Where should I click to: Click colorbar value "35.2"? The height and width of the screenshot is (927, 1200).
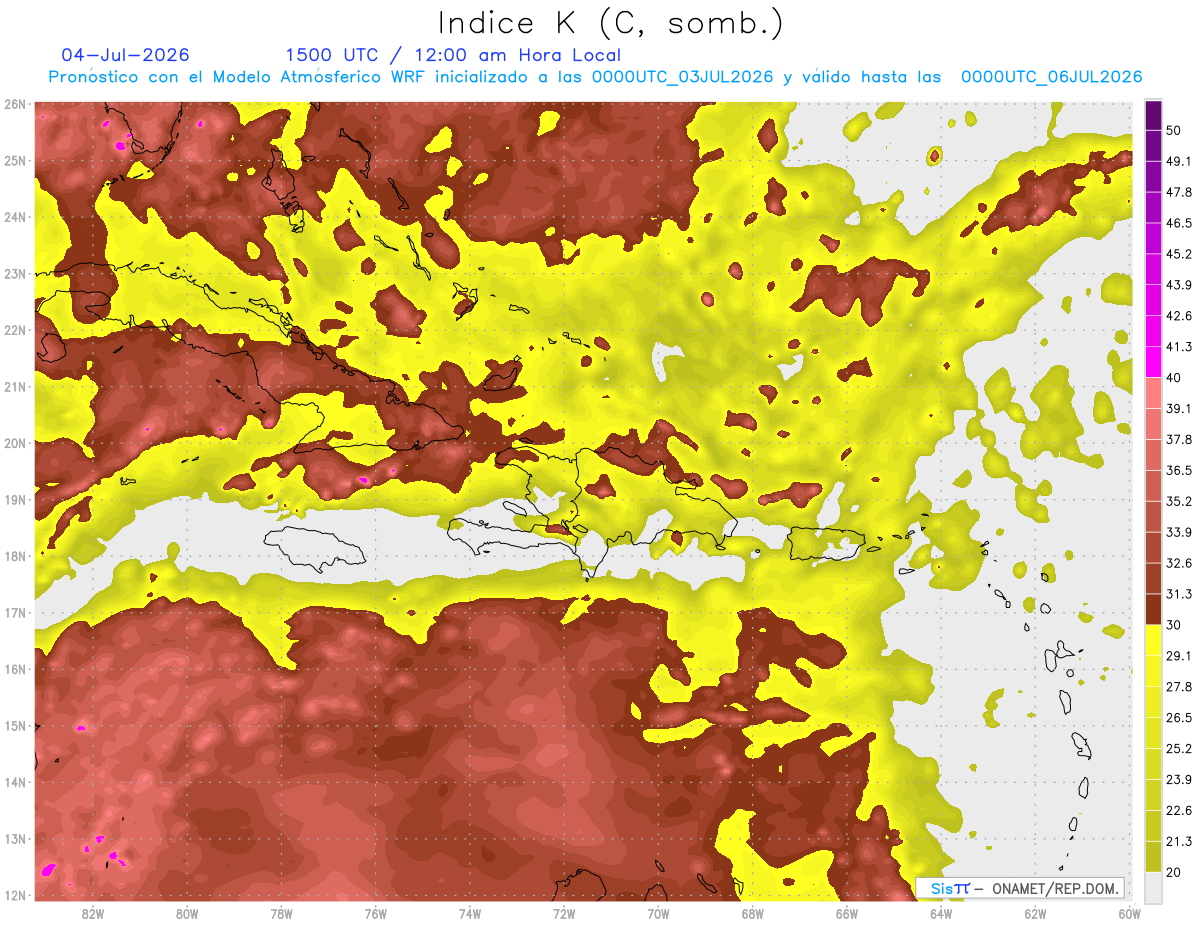1180,501
